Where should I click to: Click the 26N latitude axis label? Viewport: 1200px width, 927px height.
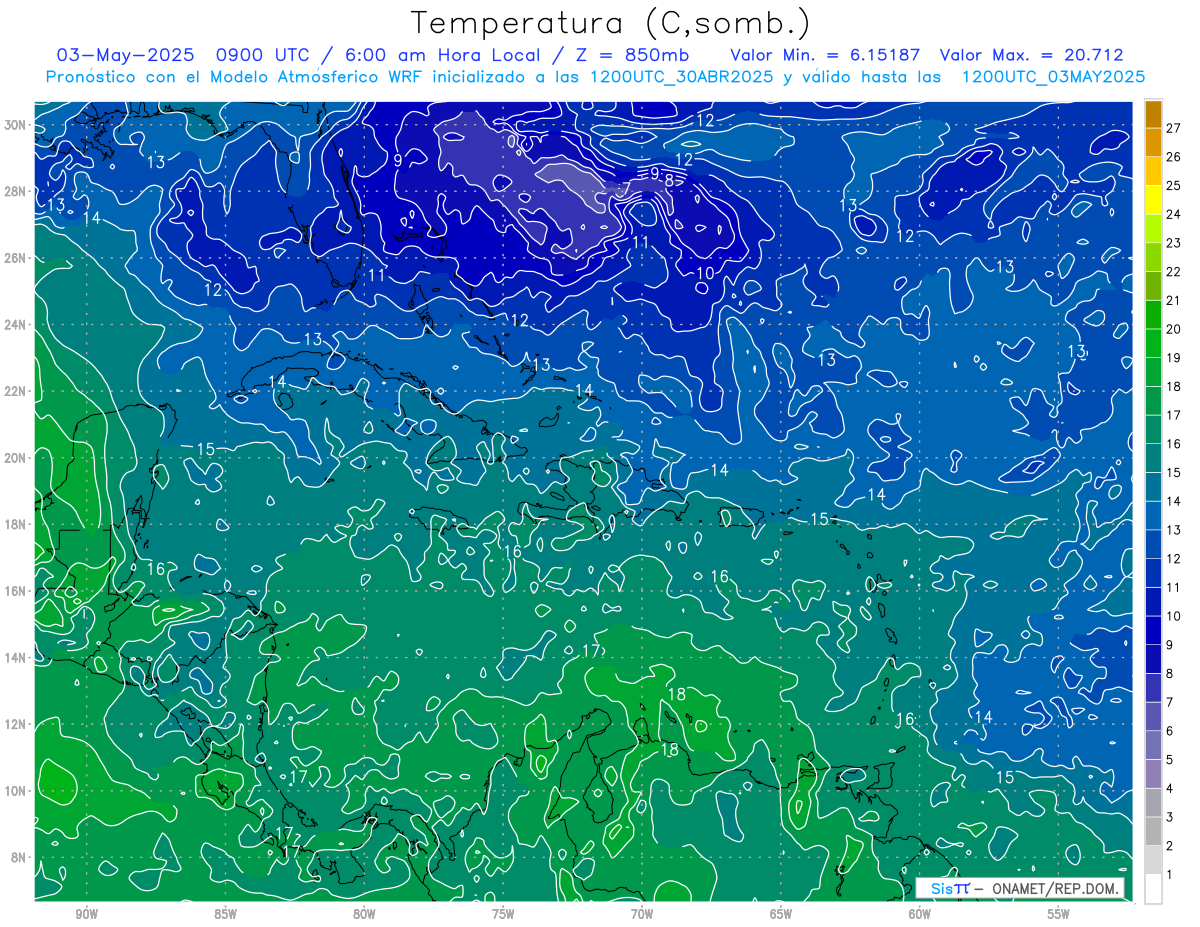coord(16,258)
